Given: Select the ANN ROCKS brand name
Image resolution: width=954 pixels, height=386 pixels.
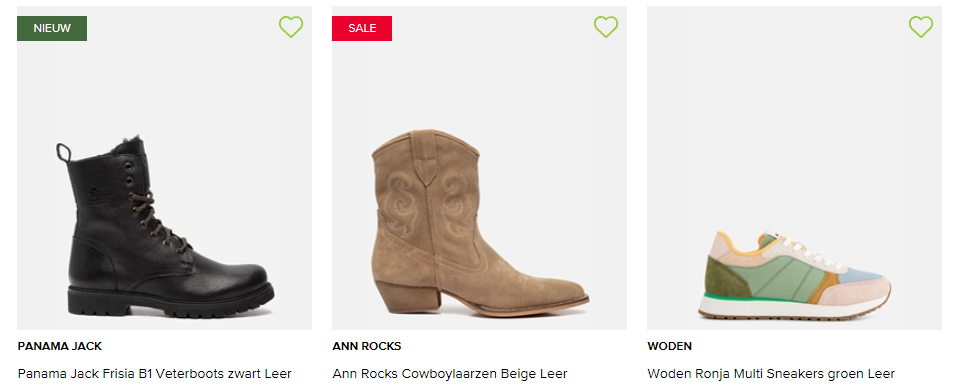Looking at the screenshot, I should point(367,346).
